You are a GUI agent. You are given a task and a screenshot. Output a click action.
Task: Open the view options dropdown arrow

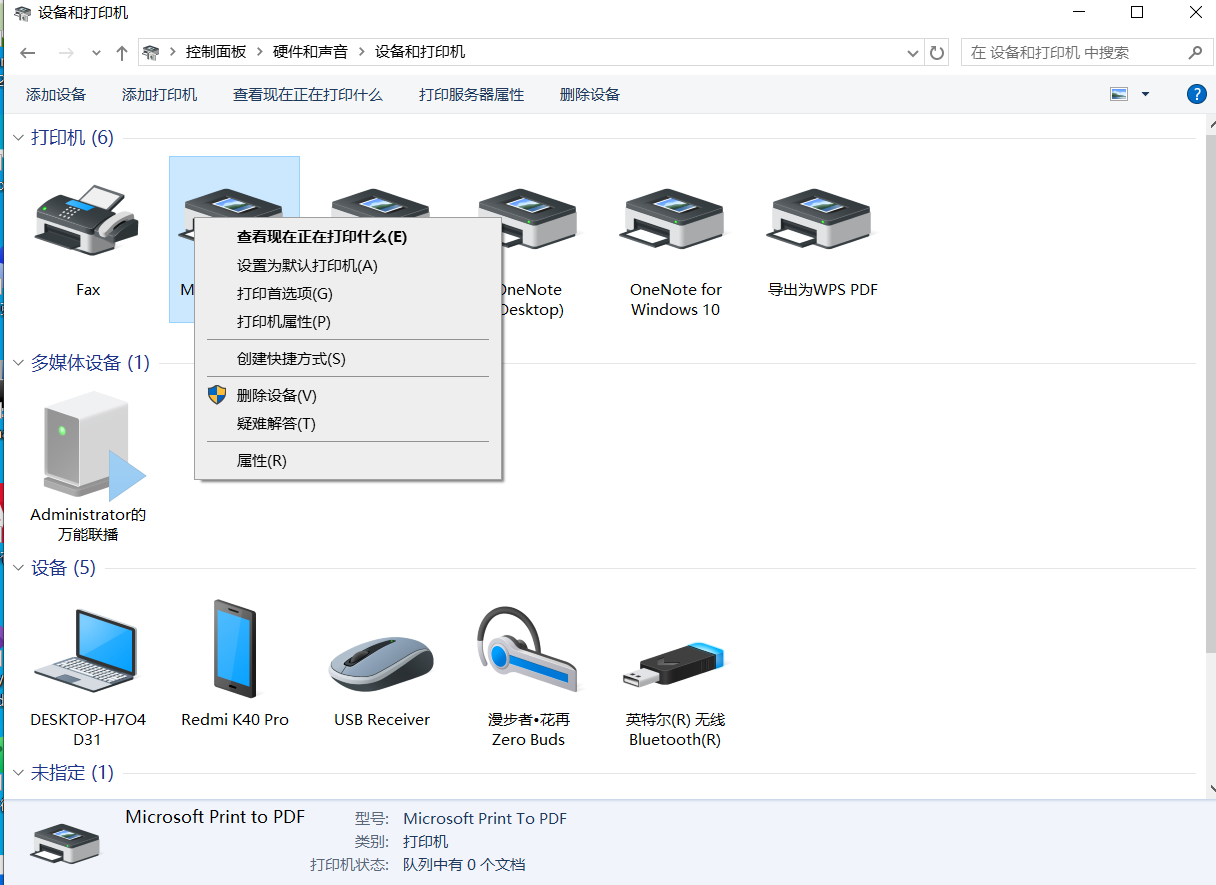point(1145,94)
